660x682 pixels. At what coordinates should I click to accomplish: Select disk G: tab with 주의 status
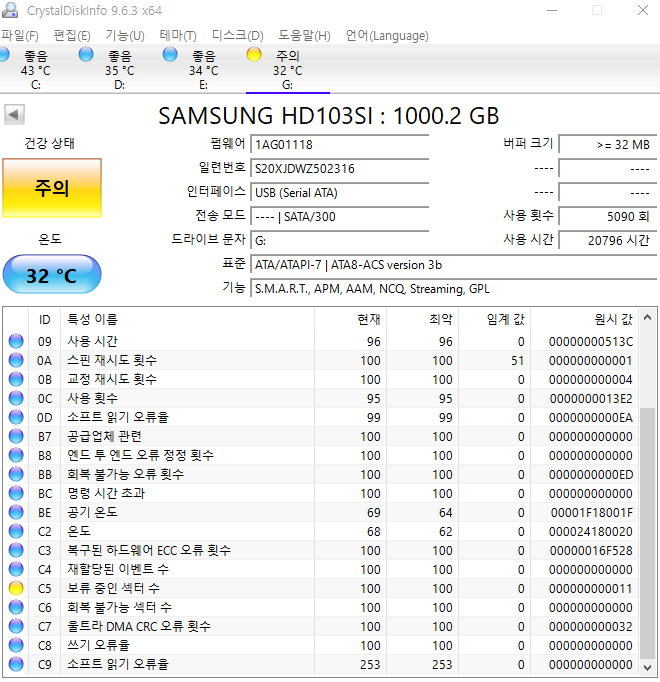pyautogui.click(x=288, y=70)
